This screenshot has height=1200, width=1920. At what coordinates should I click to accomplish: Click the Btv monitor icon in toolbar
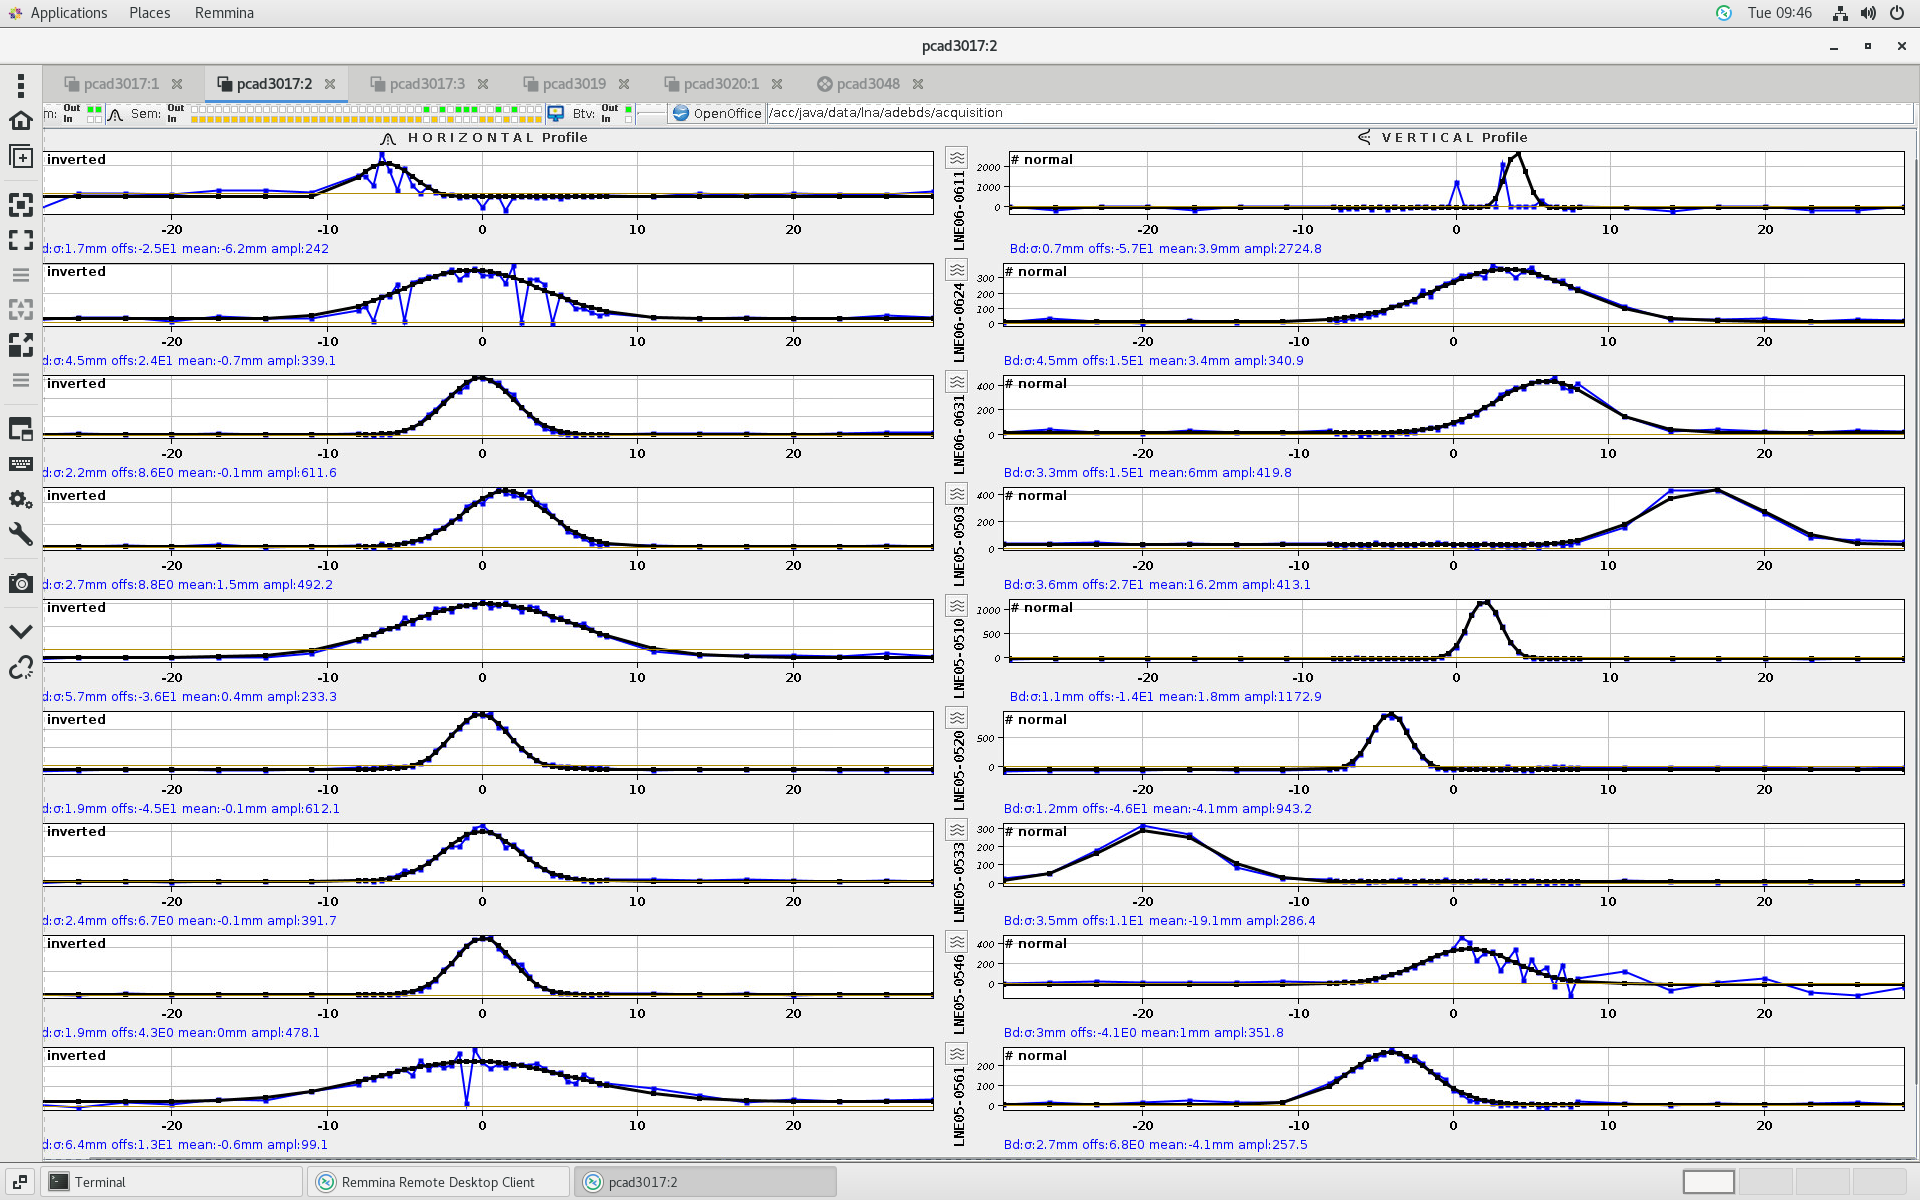click(556, 113)
